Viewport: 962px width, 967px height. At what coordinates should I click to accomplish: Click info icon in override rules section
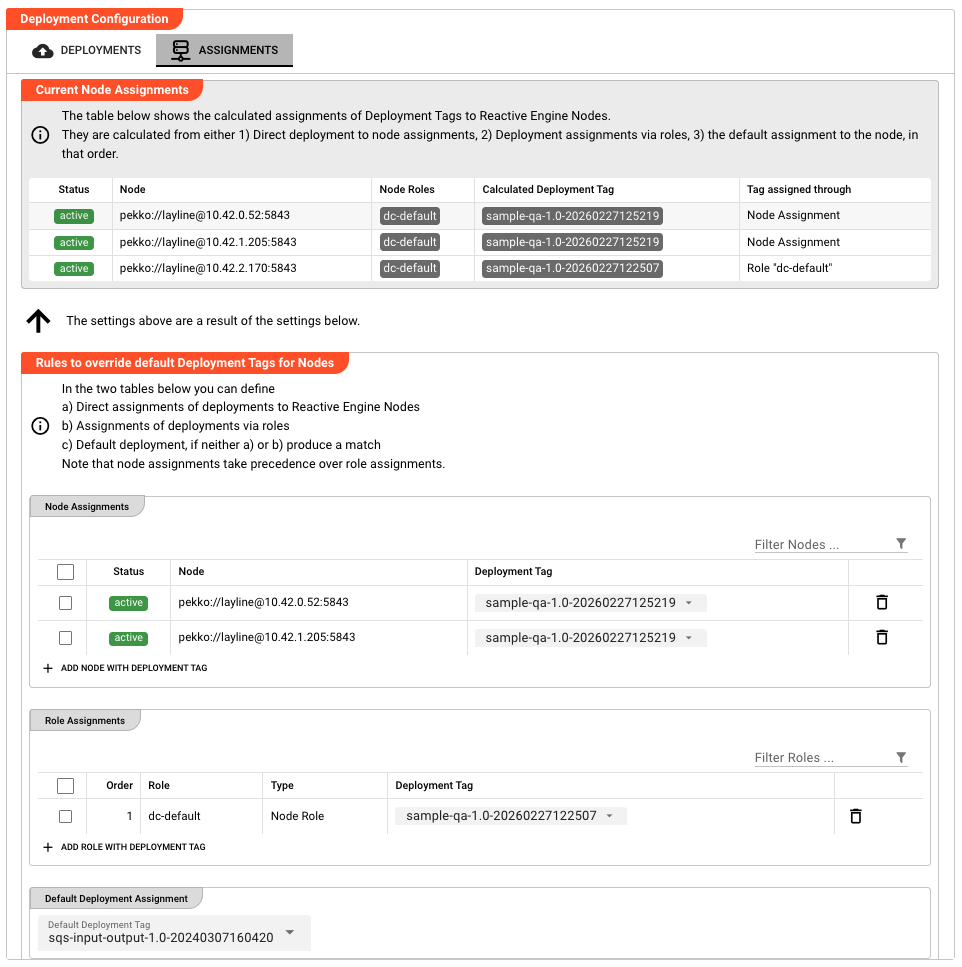tap(41, 426)
